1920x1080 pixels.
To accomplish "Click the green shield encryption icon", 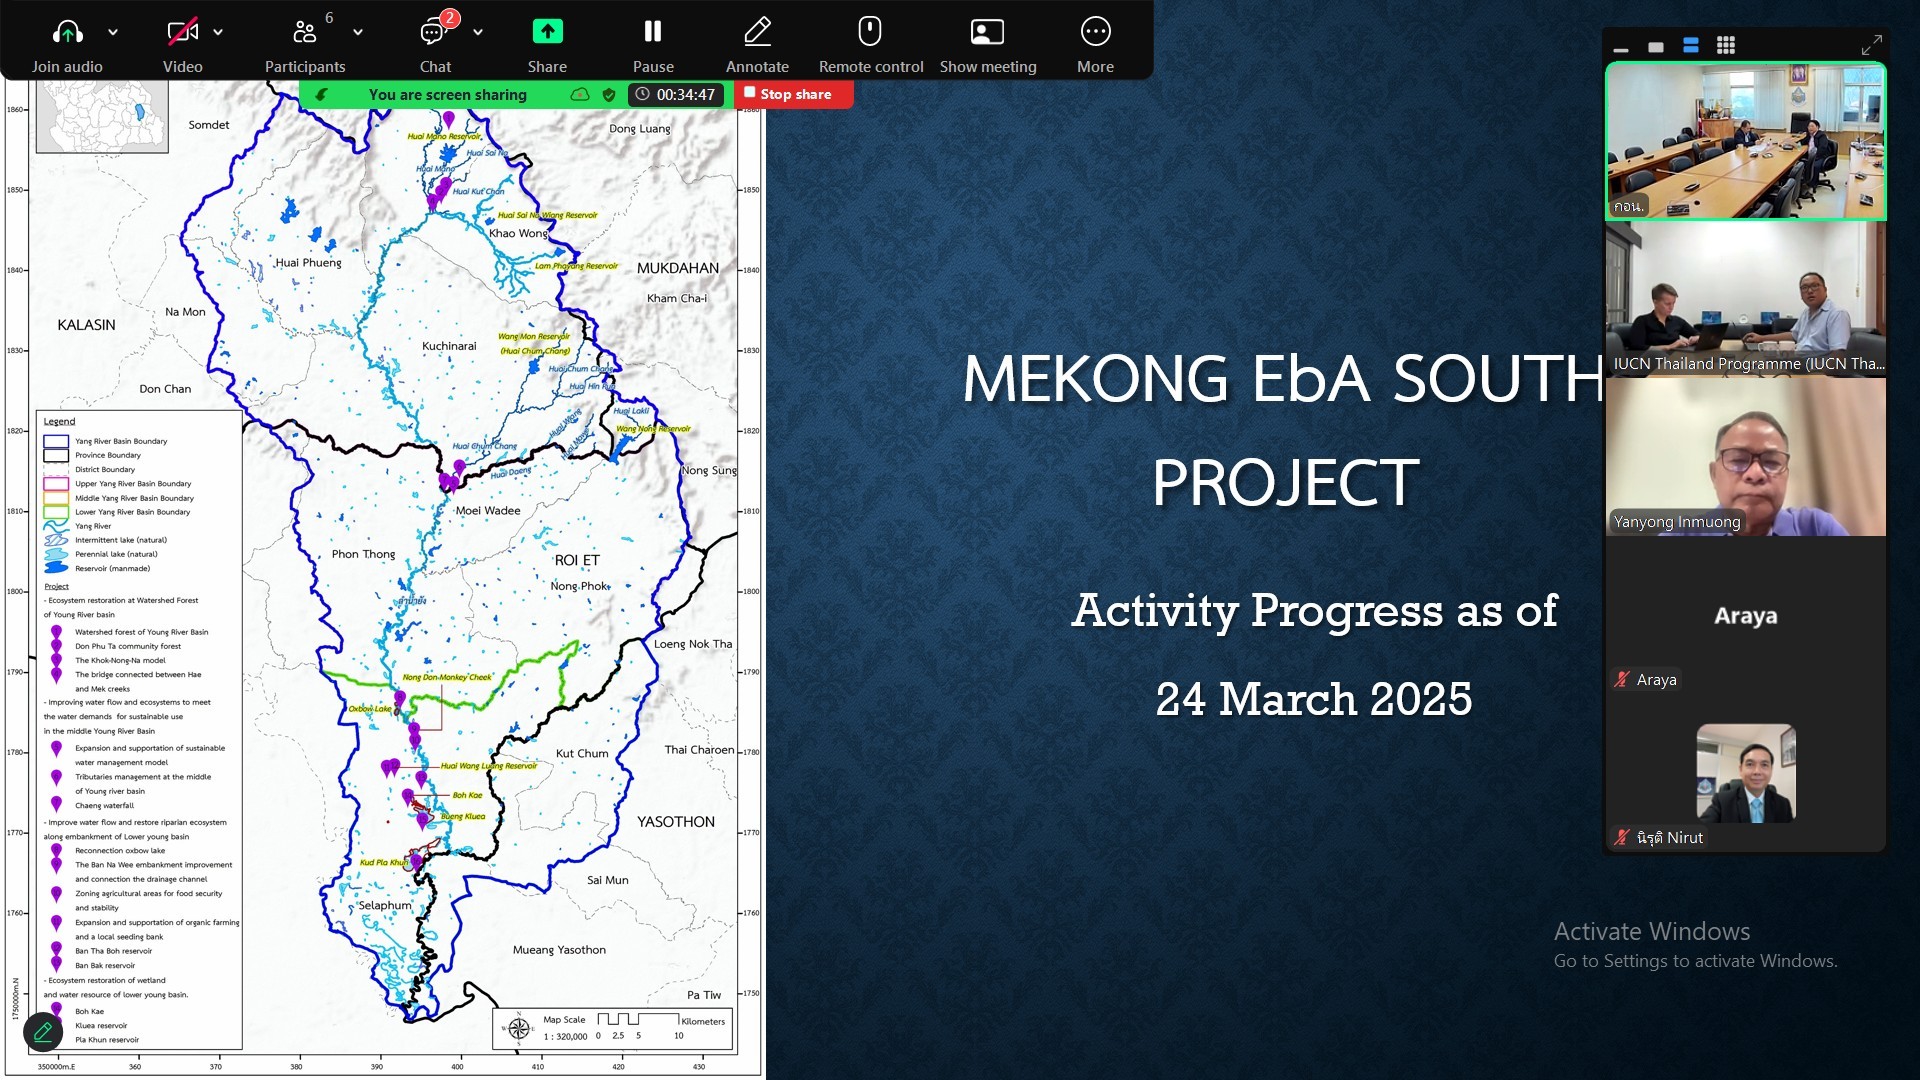I will (608, 95).
